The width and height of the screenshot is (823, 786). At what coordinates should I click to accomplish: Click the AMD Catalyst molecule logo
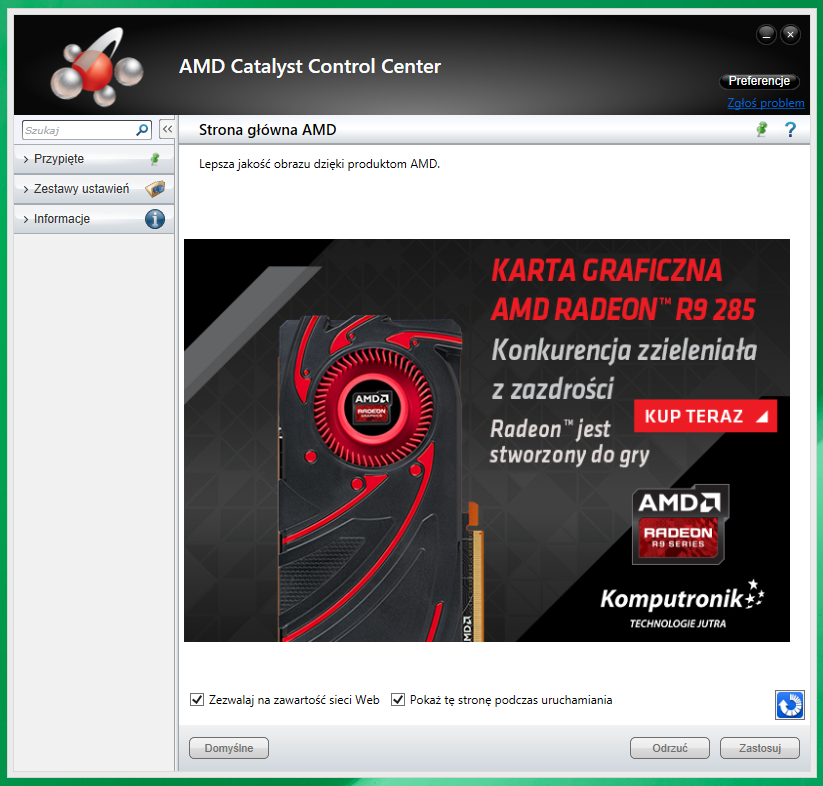(x=97, y=67)
